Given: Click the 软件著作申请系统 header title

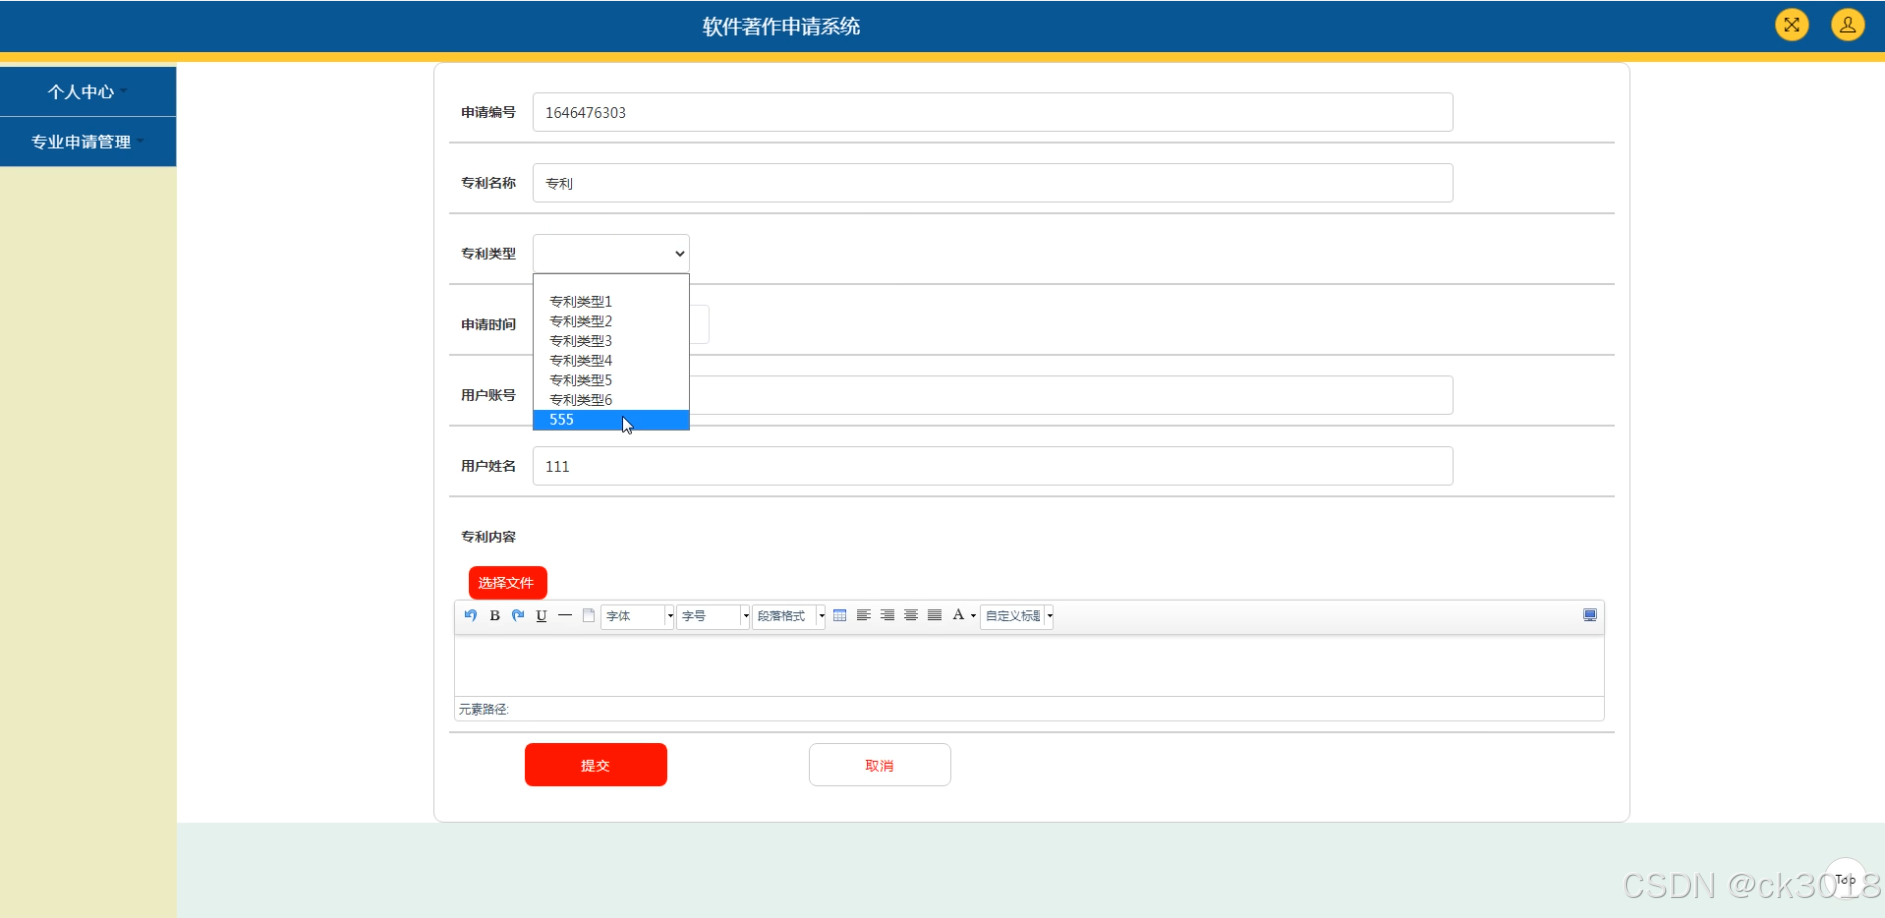Looking at the screenshot, I should (x=781, y=26).
